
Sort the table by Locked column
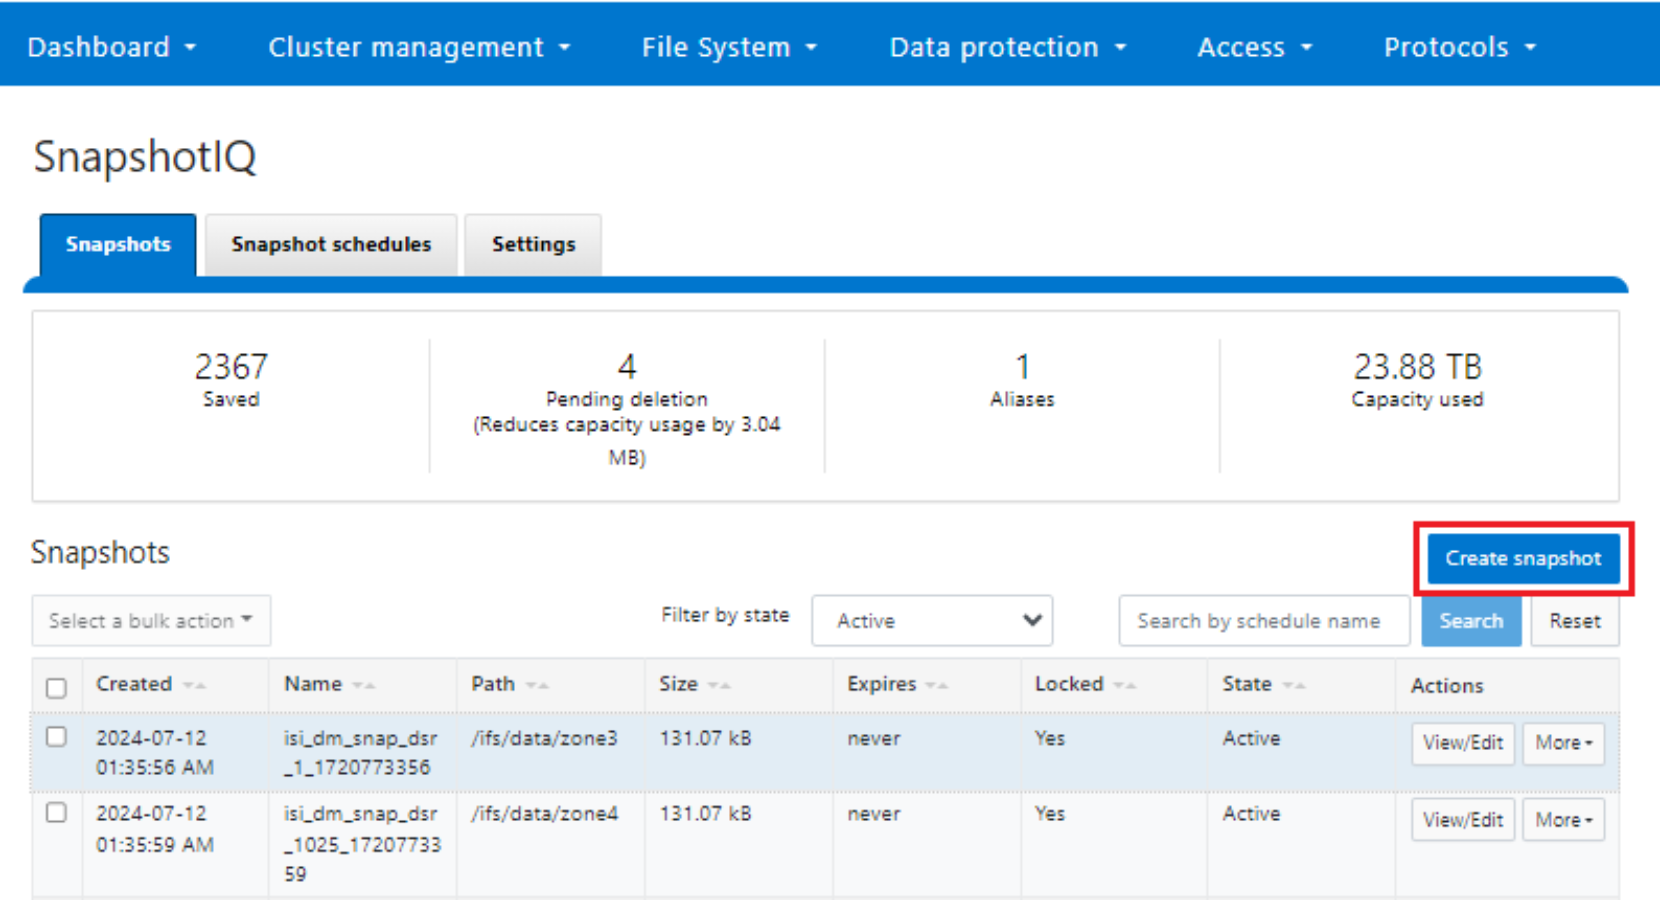pos(1085,684)
